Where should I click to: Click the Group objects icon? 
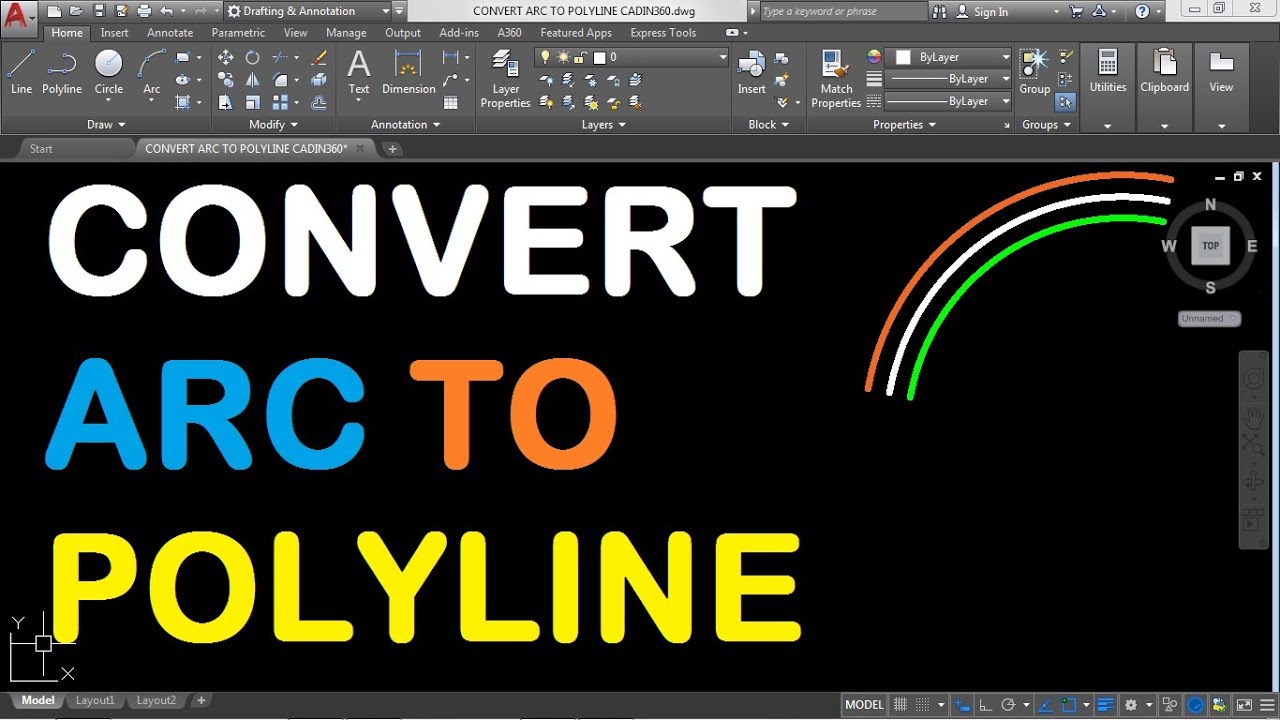tap(1034, 73)
